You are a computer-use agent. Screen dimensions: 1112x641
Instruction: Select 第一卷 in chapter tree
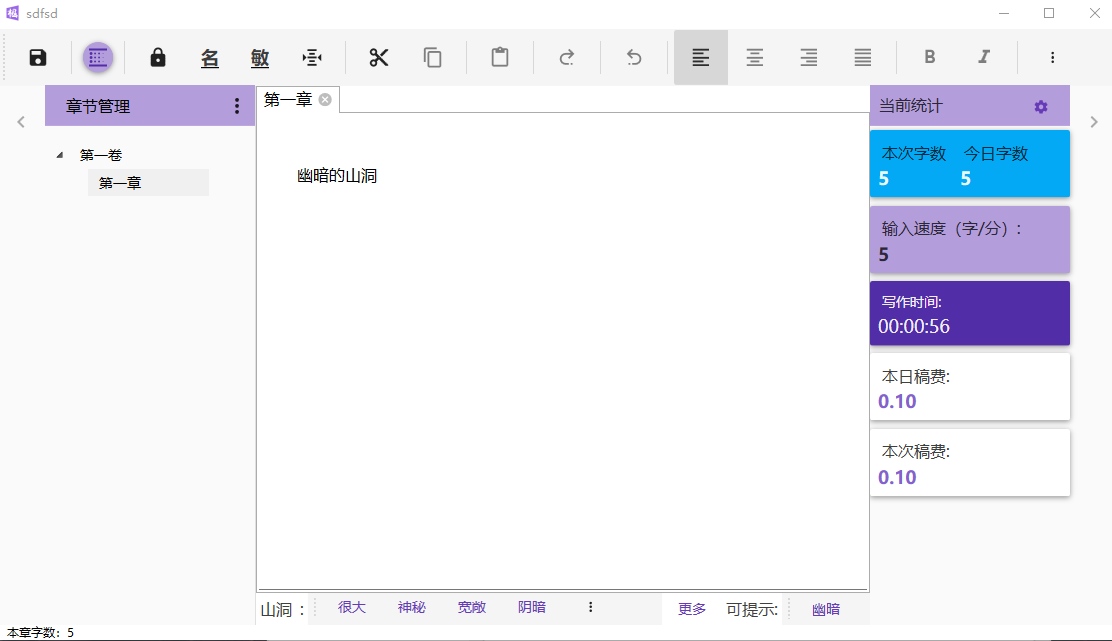tap(101, 155)
